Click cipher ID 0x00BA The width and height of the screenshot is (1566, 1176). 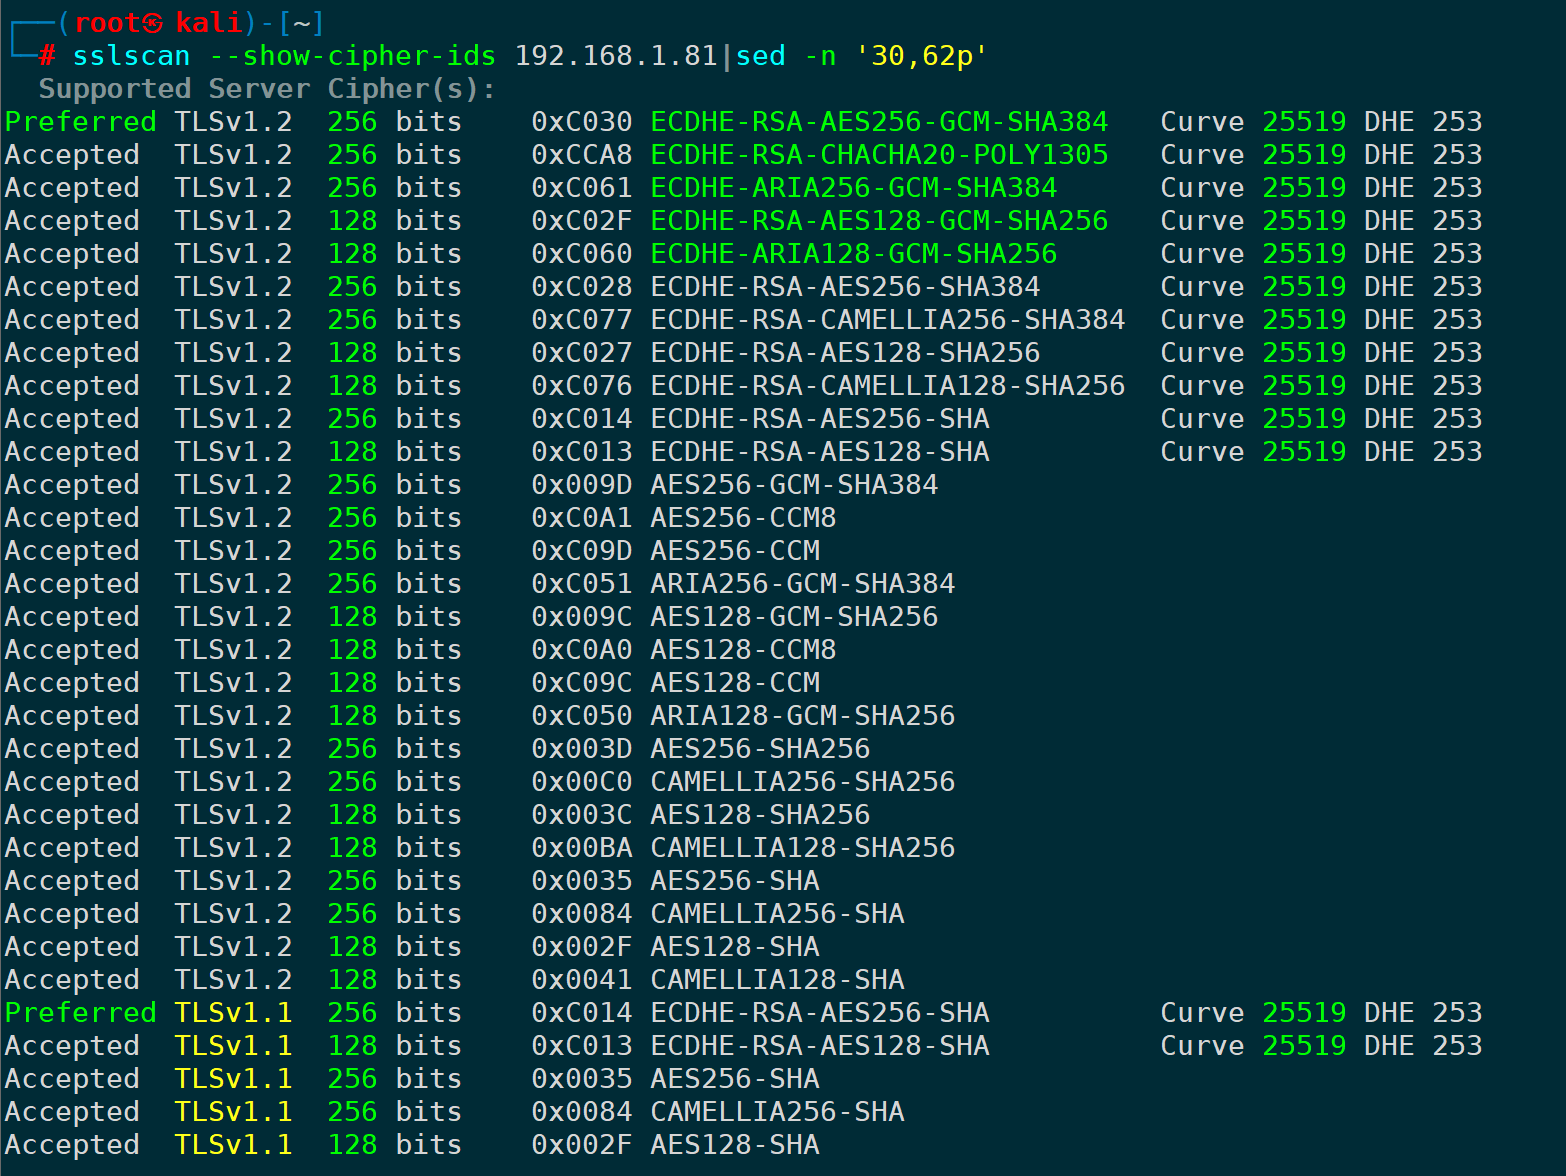(x=582, y=848)
